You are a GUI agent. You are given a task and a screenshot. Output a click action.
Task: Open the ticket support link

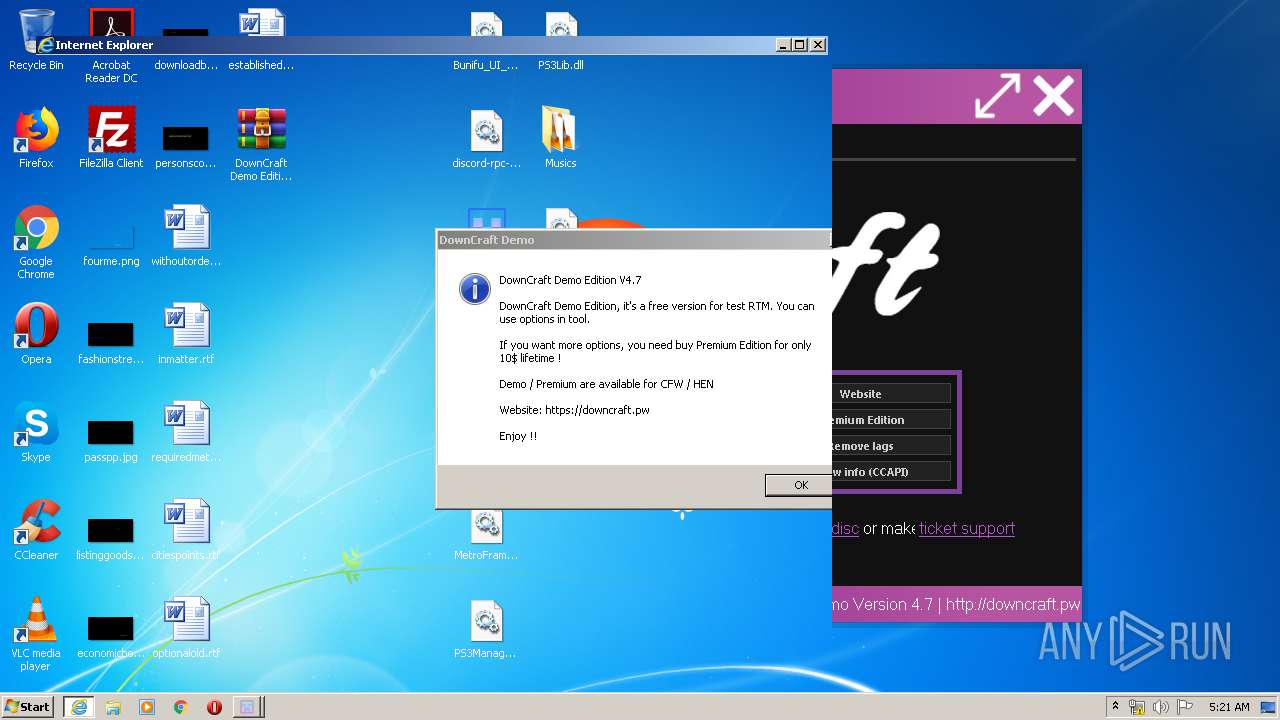tap(966, 528)
